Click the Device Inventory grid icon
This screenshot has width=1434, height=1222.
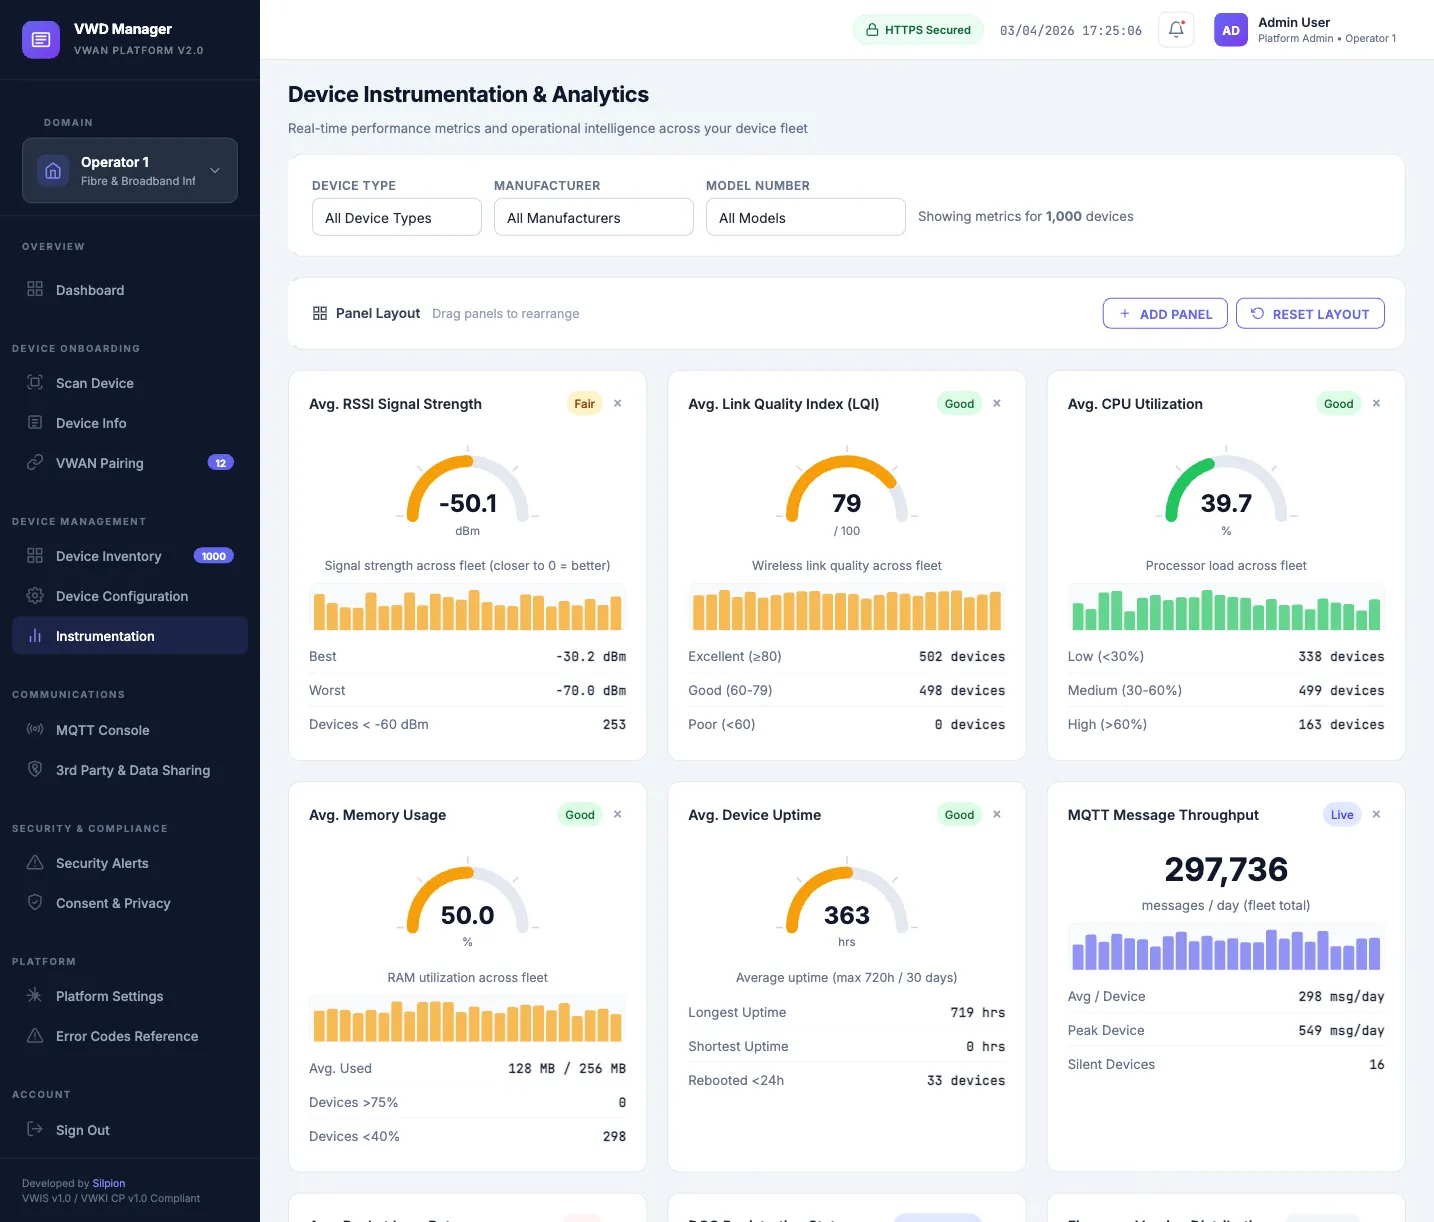pyautogui.click(x=34, y=556)
